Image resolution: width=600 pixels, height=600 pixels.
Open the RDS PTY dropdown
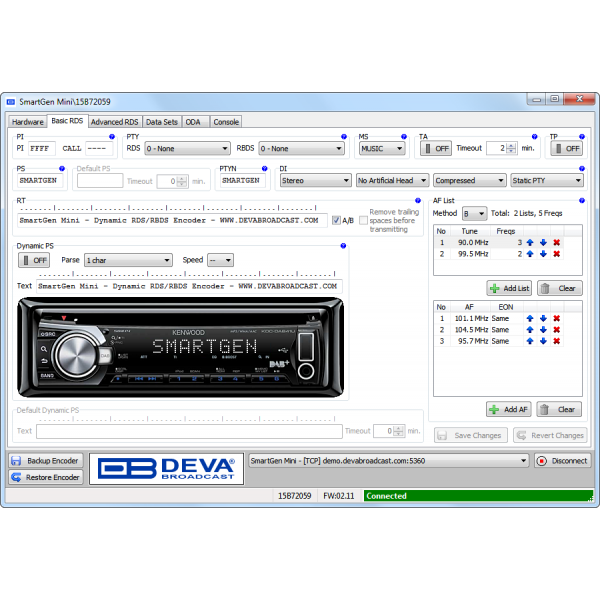coord(188,148)
